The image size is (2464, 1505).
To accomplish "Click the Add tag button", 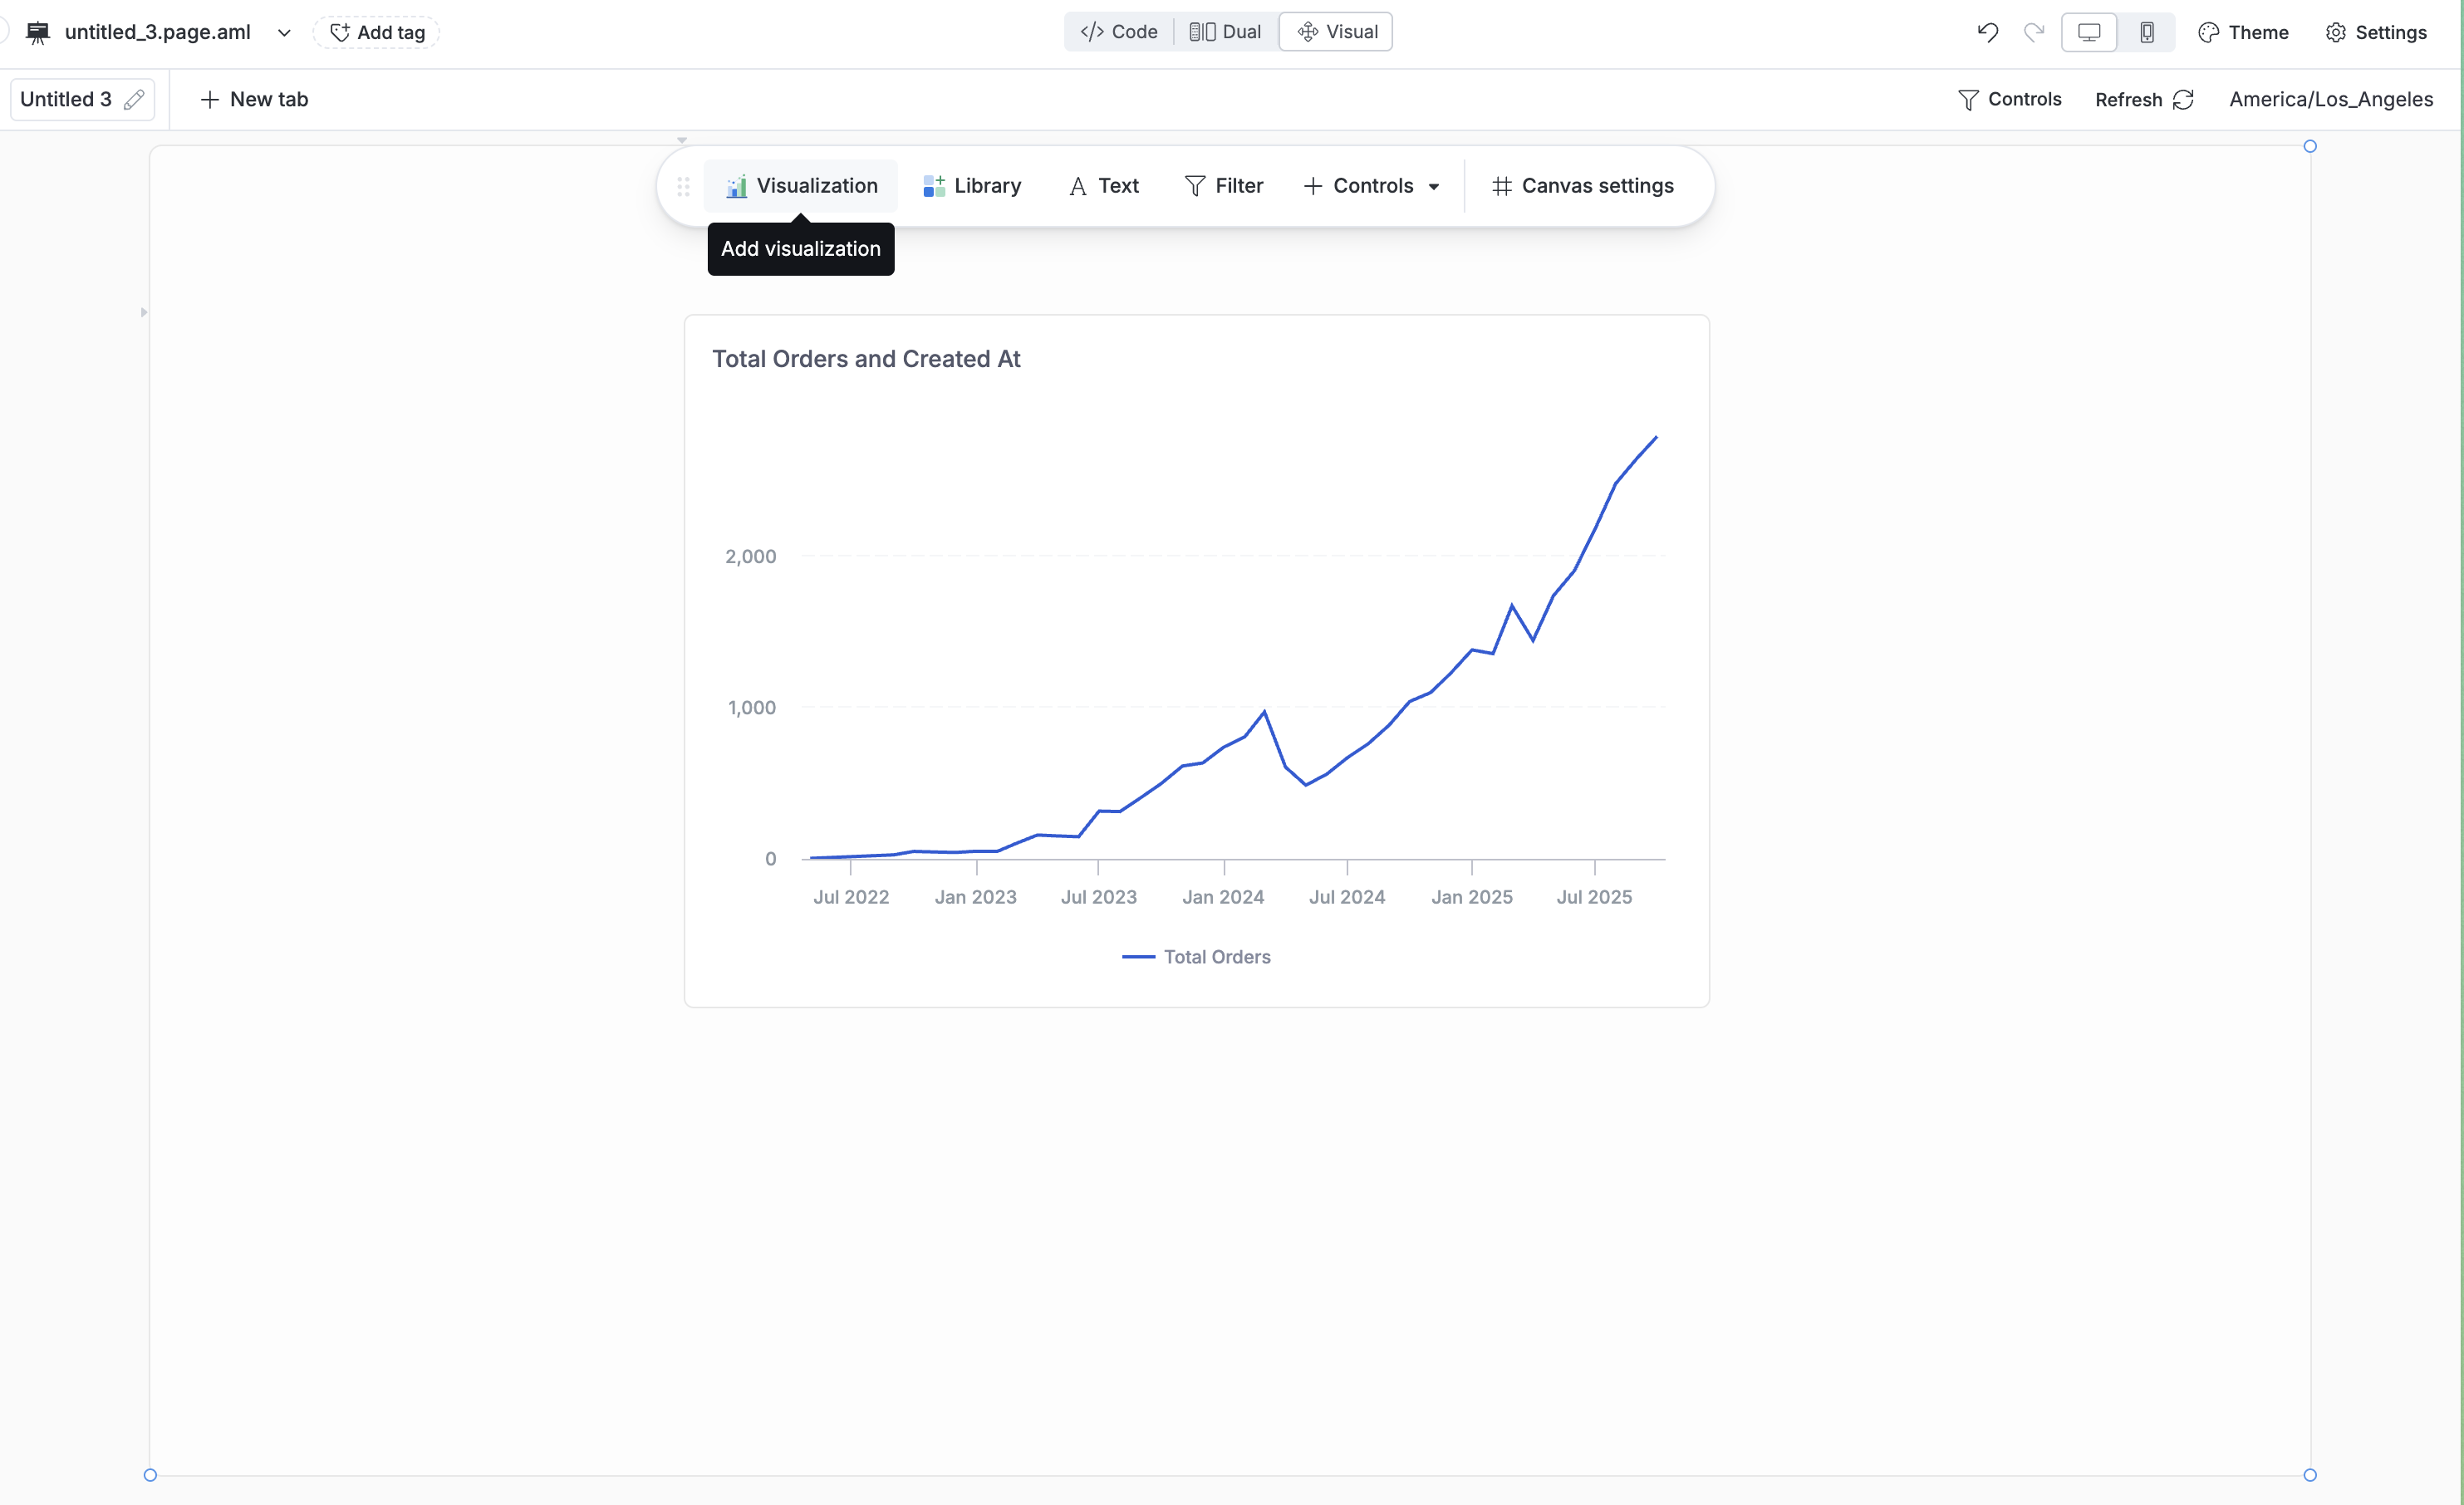I will (x=377, y=32).
